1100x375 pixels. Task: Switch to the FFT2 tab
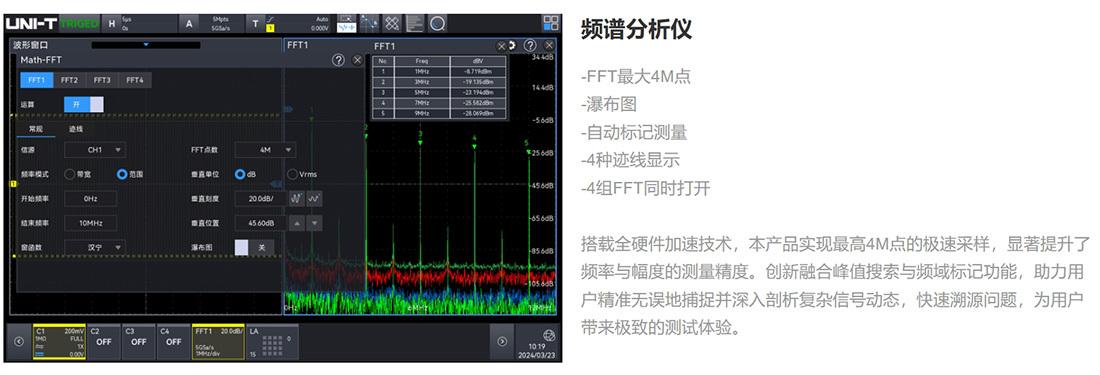69,80
